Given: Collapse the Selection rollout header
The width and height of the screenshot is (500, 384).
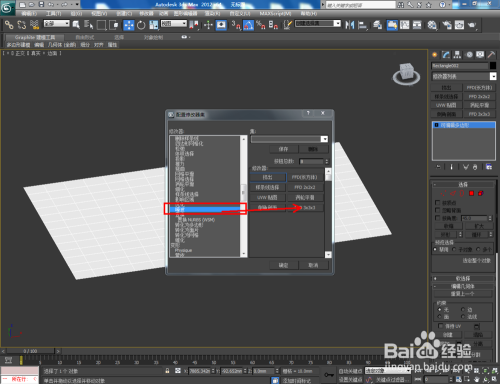Looking at the screenshot, I should point(463,184).
